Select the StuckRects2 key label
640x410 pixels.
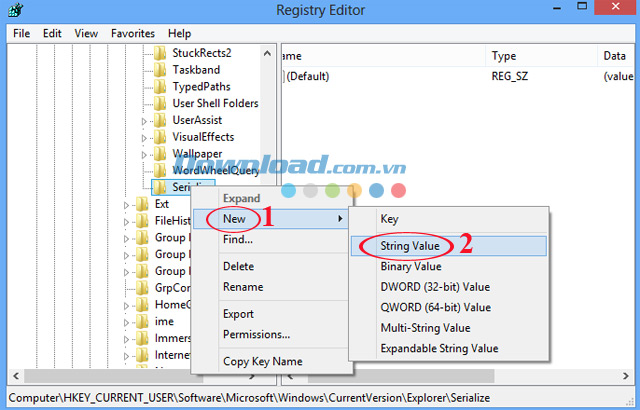point(202,53)
